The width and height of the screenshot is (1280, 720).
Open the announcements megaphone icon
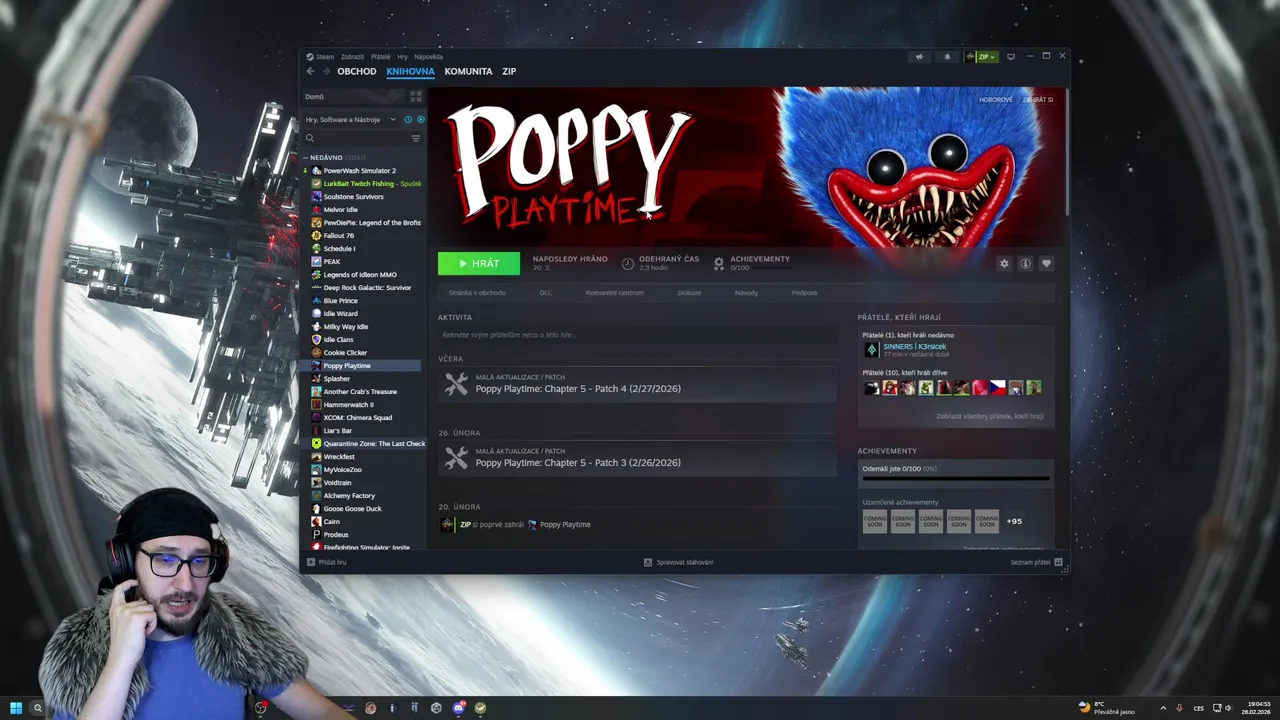pos(919,56)
